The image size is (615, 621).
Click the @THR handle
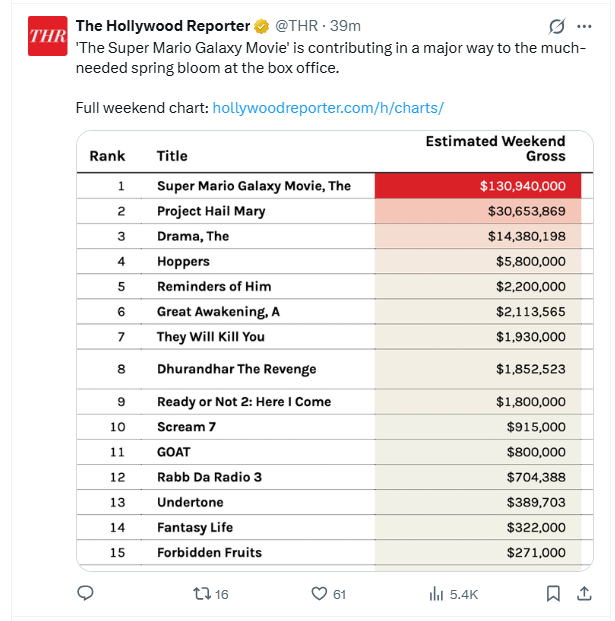(x=297, y=26)
